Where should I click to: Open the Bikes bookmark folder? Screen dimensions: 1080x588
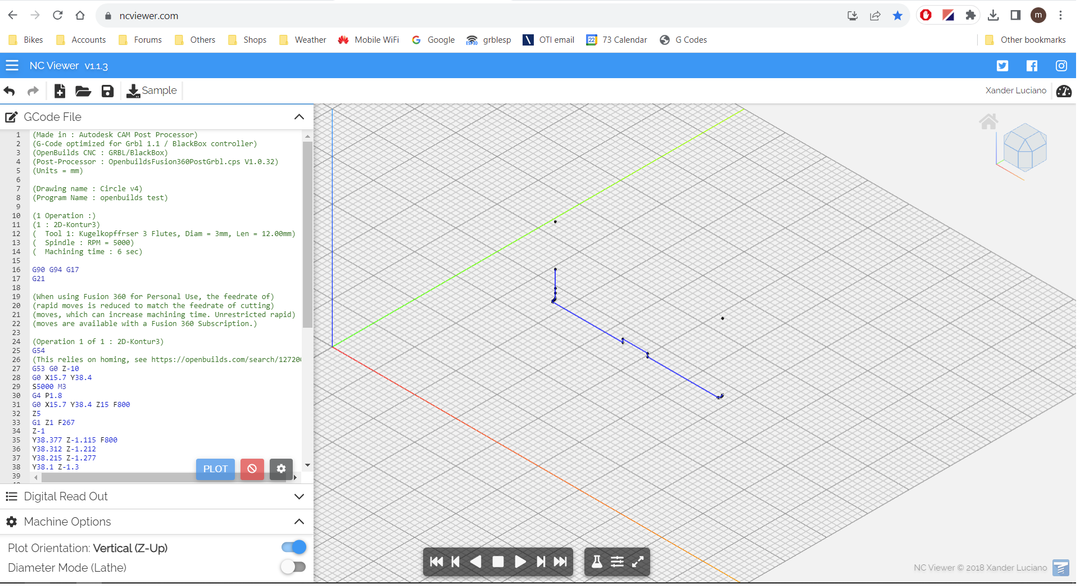(x=25, y=40)
